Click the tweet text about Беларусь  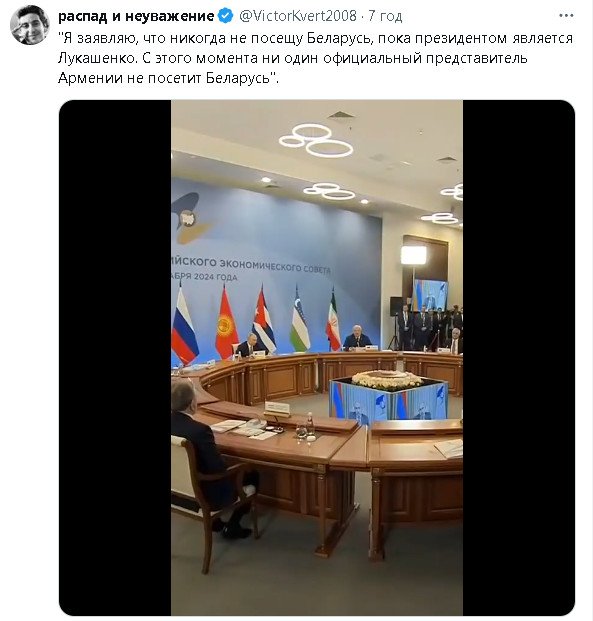(315, 58)
